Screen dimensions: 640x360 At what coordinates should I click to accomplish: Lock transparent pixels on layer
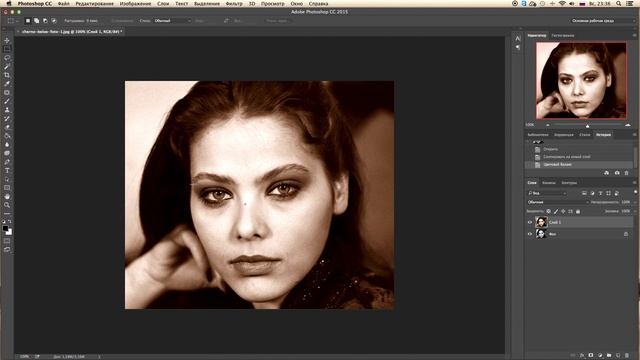coord(549,211)
